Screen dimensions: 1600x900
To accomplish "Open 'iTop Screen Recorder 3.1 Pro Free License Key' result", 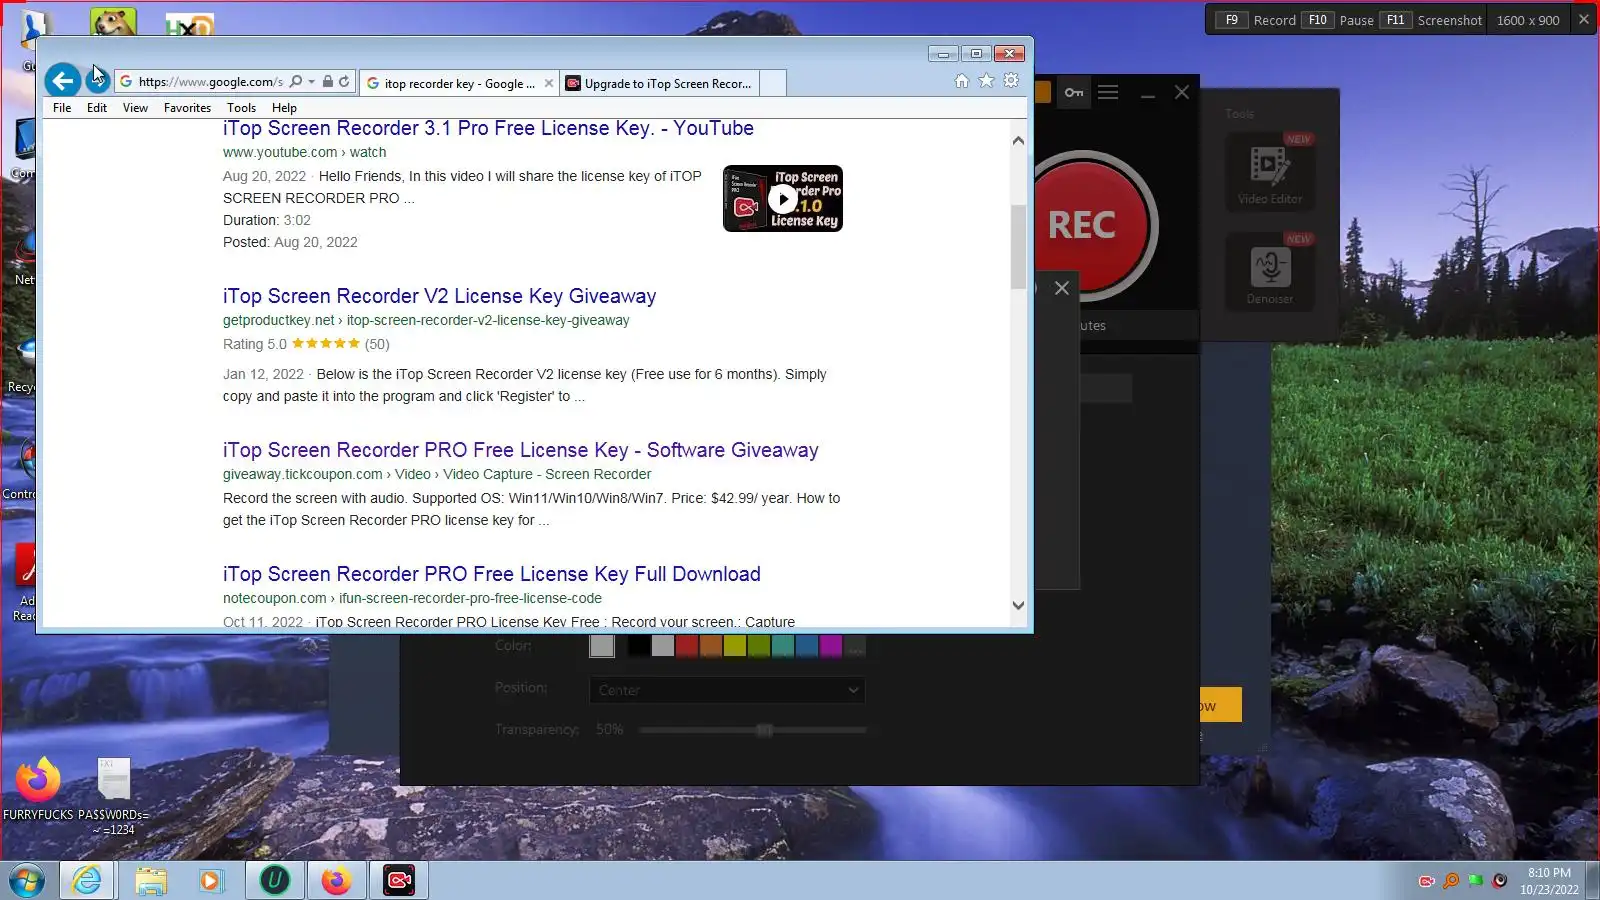I will [x=488, y=129].
